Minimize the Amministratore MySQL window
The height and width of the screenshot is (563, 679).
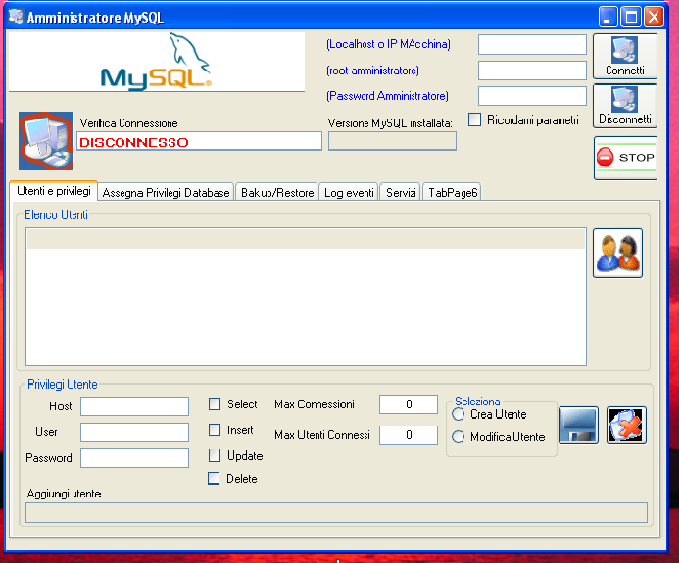click(608, 17)
